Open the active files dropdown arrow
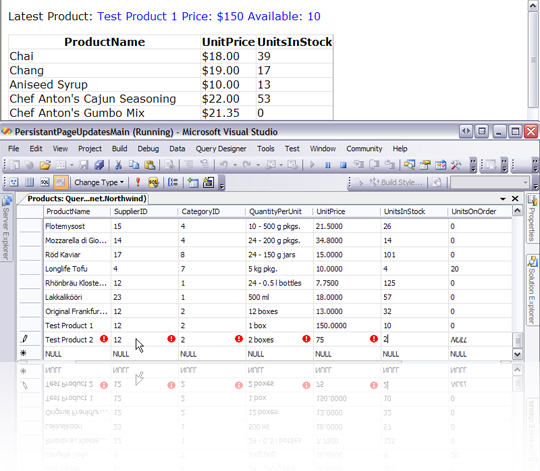The height and width of the screenshot is (471, 540). pyautogui.click(x=503, y=199)
